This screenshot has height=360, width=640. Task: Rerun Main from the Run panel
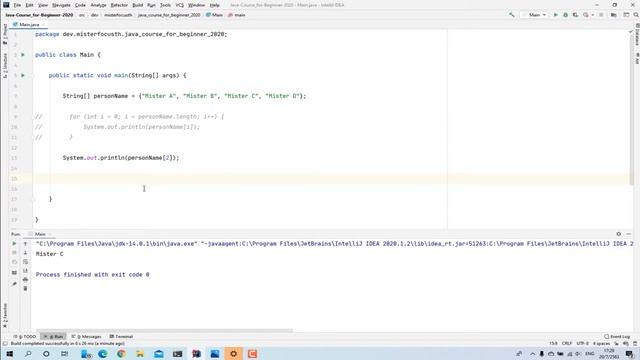point(14,244)
